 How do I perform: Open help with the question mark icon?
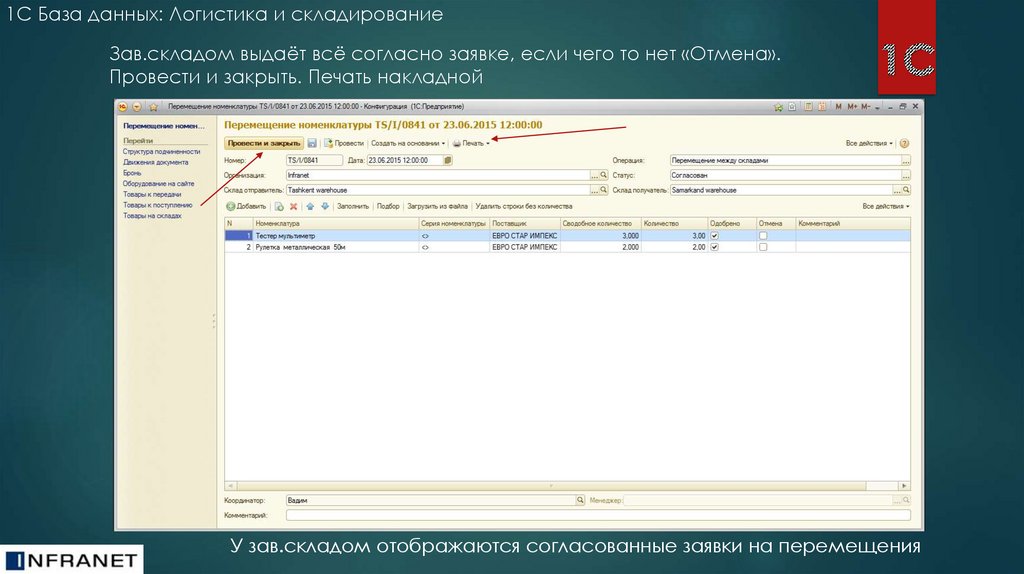904,143
